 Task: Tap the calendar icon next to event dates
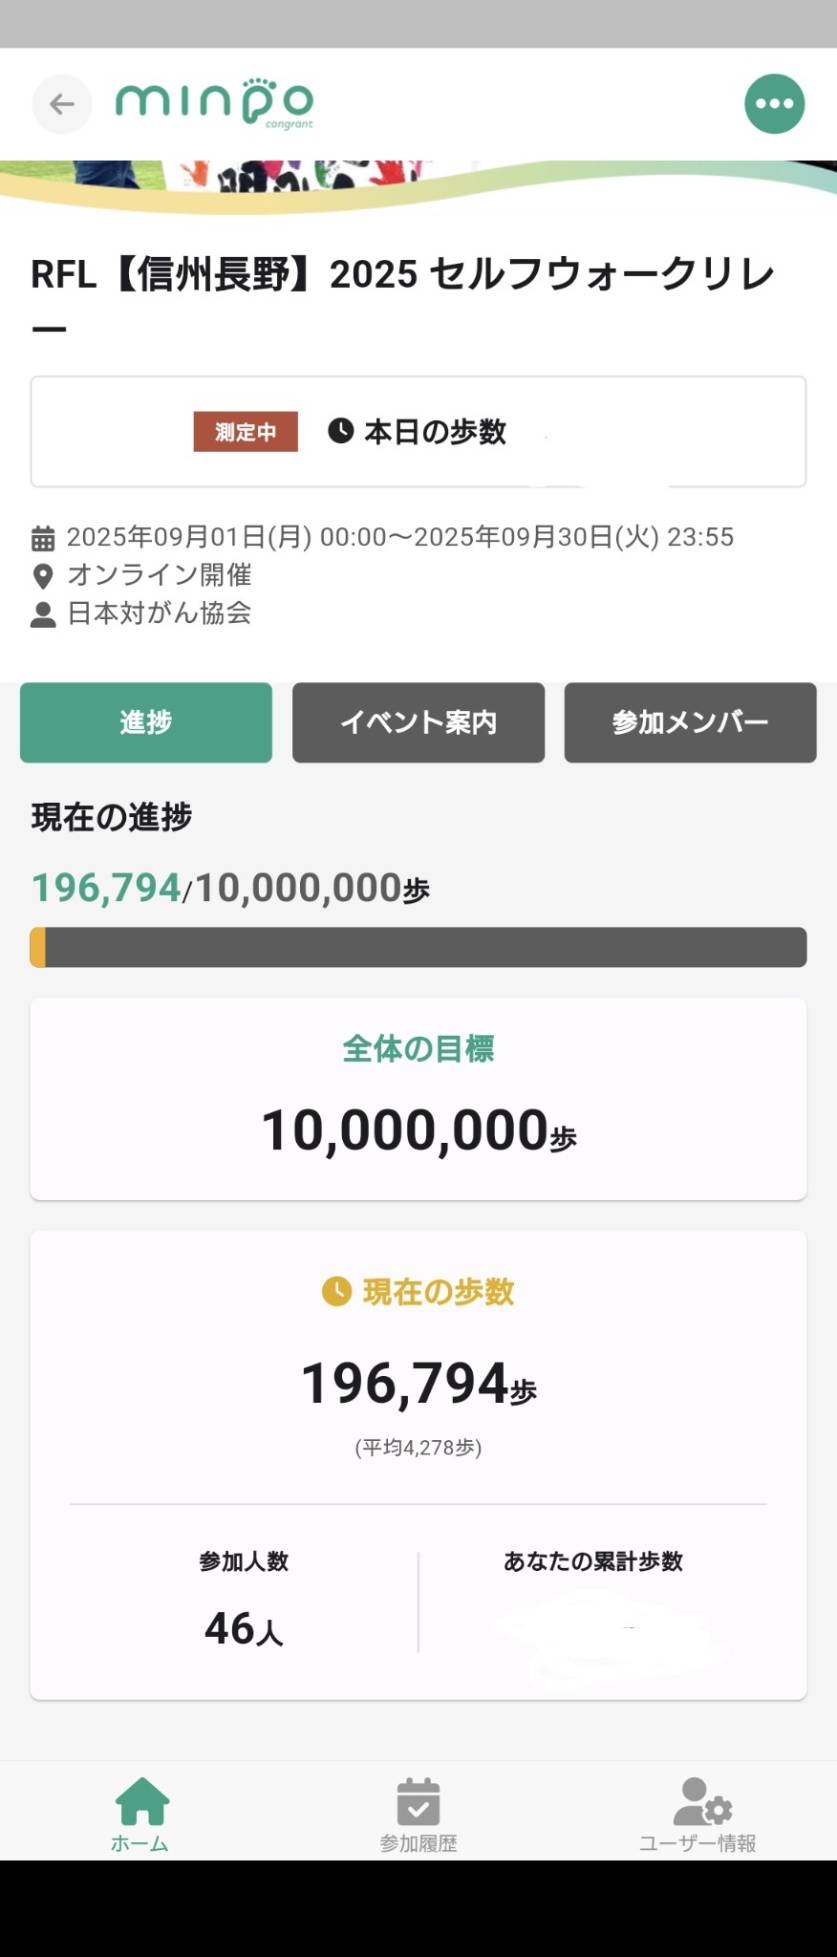(x=43, y=539)
